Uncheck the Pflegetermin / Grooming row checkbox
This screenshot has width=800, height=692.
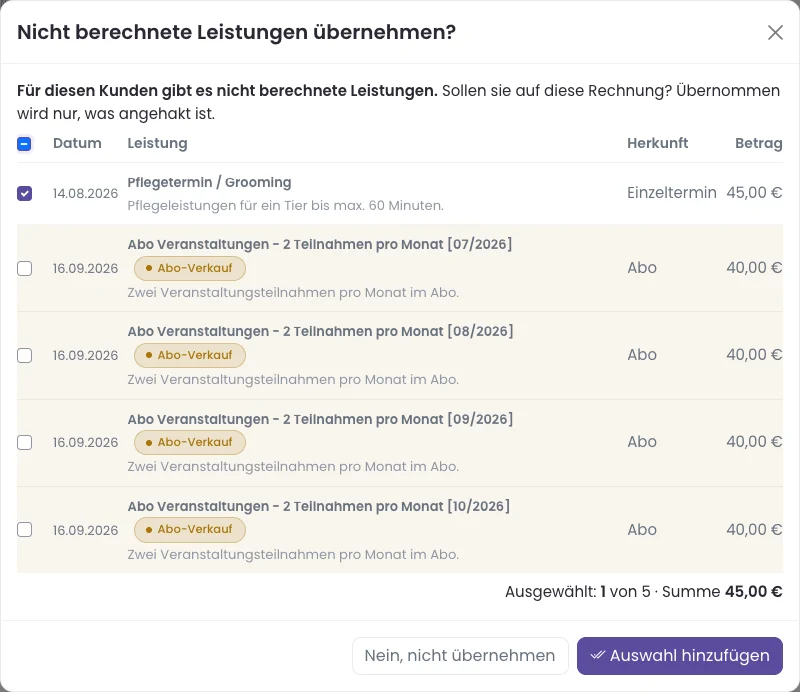24,193
